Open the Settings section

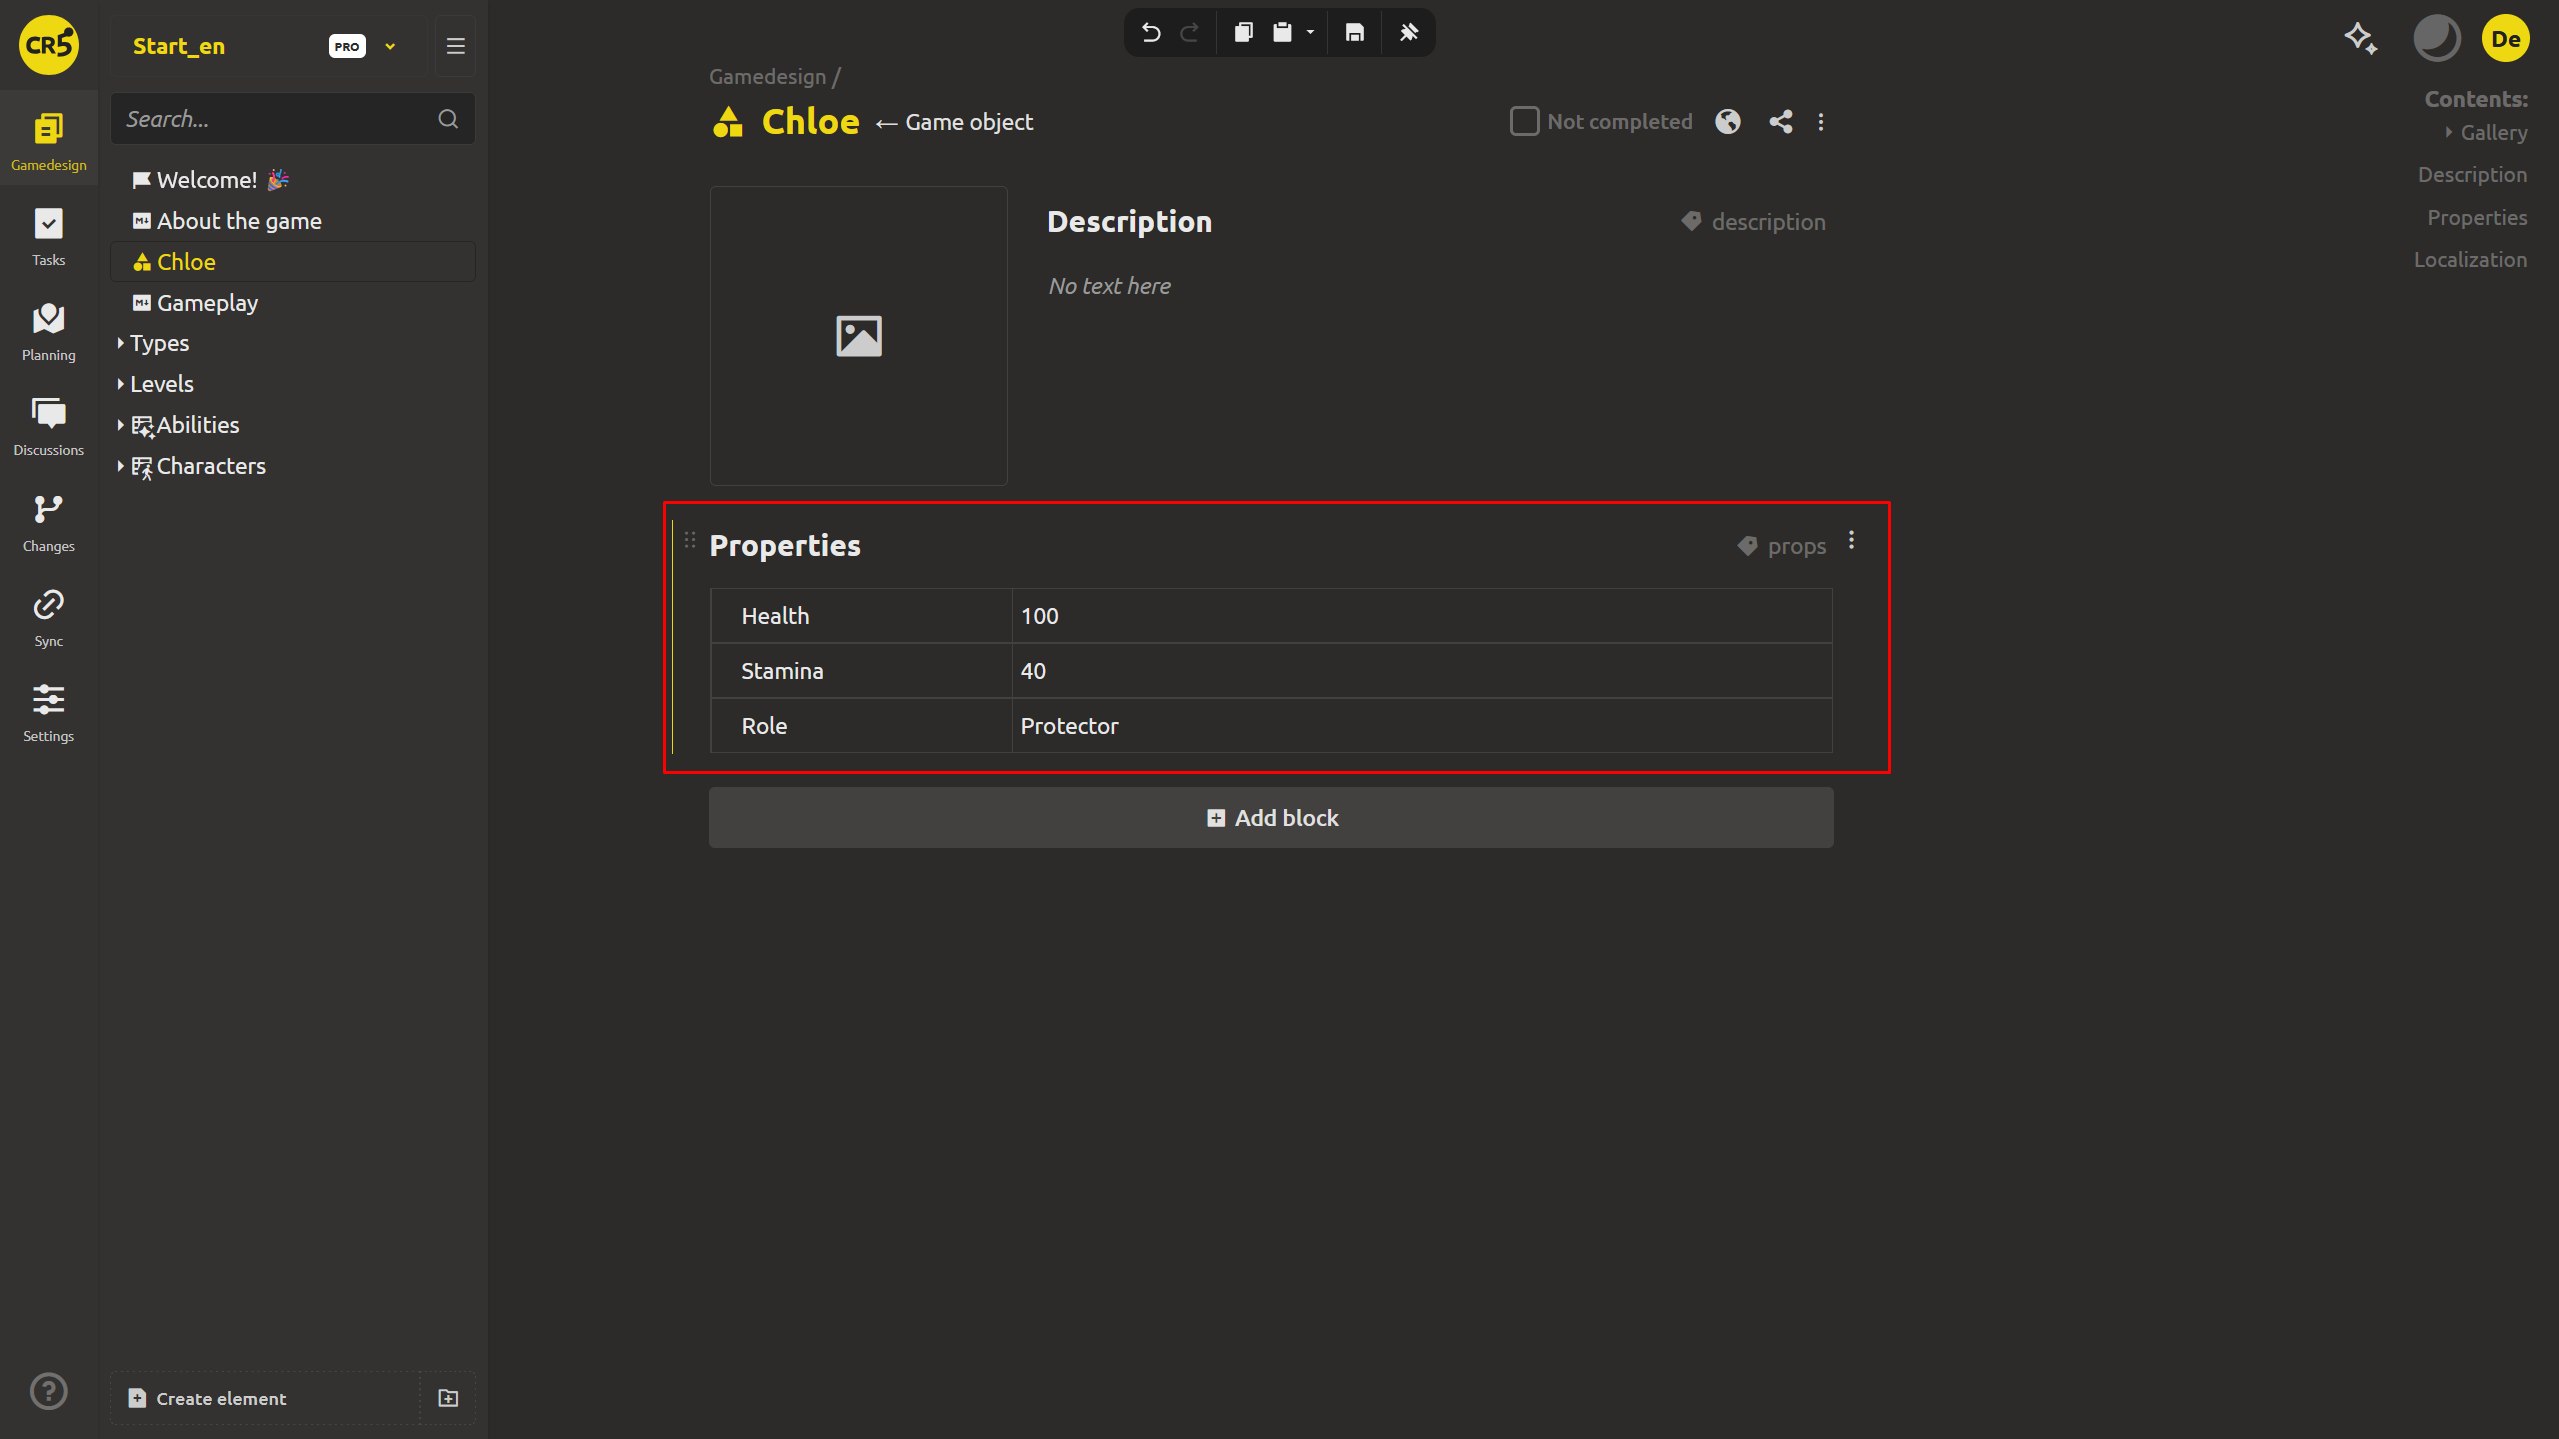[x=48, y=713]
